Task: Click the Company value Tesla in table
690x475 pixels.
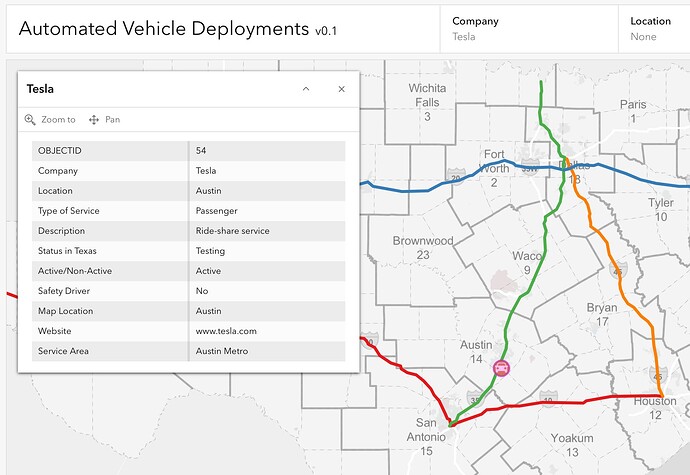Action: click(x=206, y=171)
